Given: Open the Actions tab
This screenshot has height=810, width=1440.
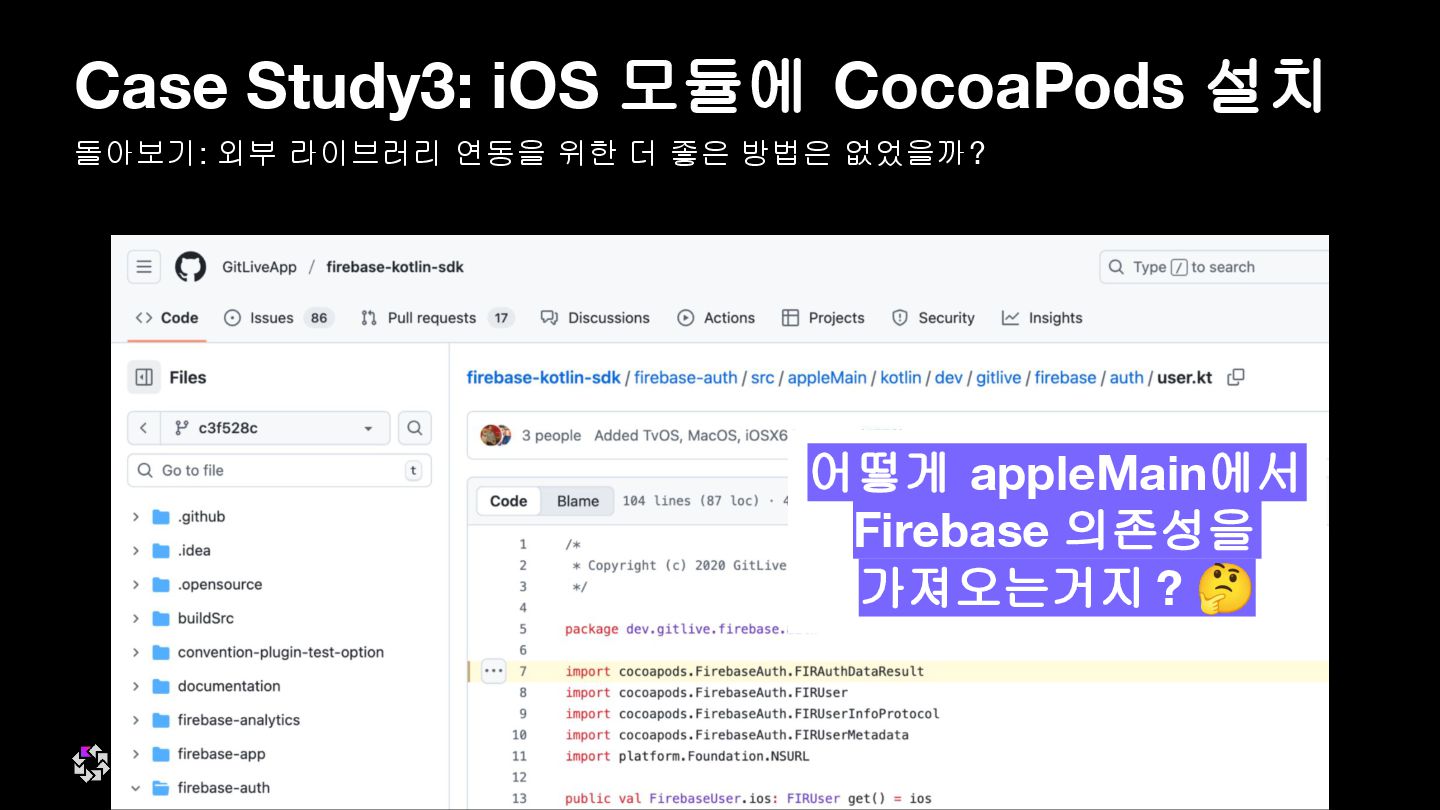Looking at the screenshot, I should point(716,318).
